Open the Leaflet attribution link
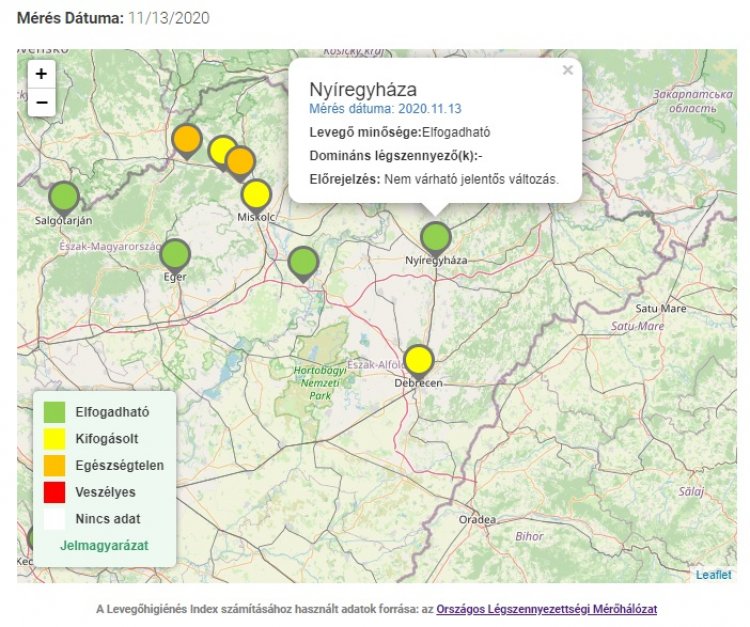 [x=714, y=575]
